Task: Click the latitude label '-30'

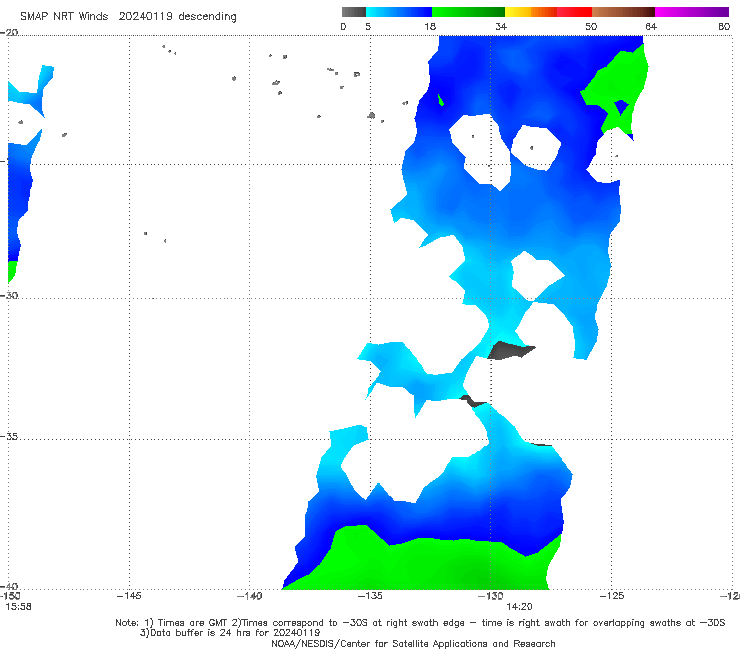Action: coord(9,295)
